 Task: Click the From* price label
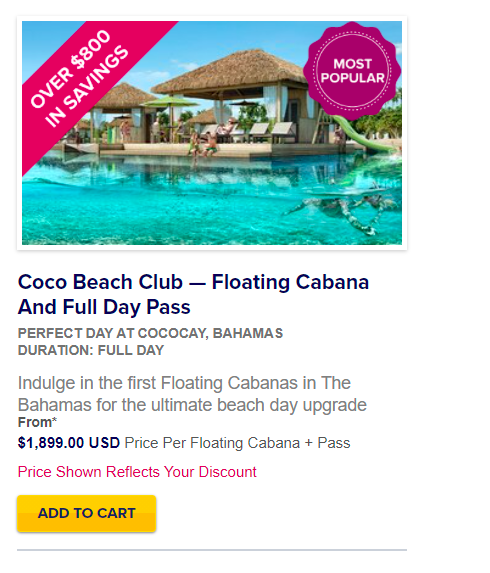37,422
